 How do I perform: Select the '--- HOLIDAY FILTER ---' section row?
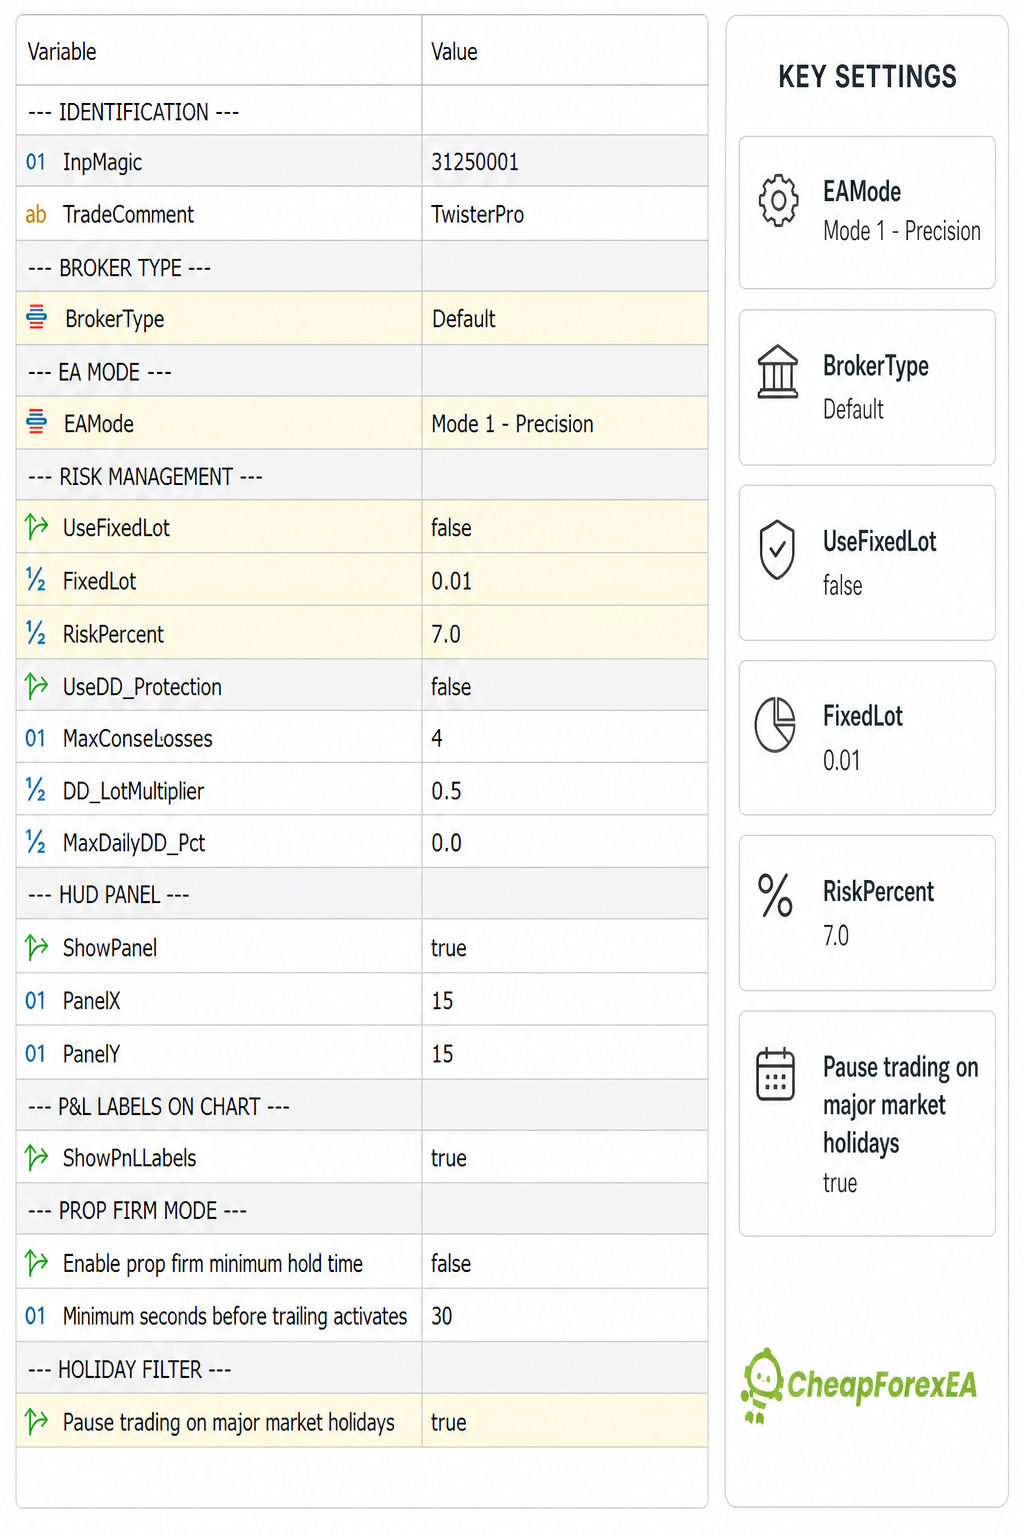(362, 1369)
